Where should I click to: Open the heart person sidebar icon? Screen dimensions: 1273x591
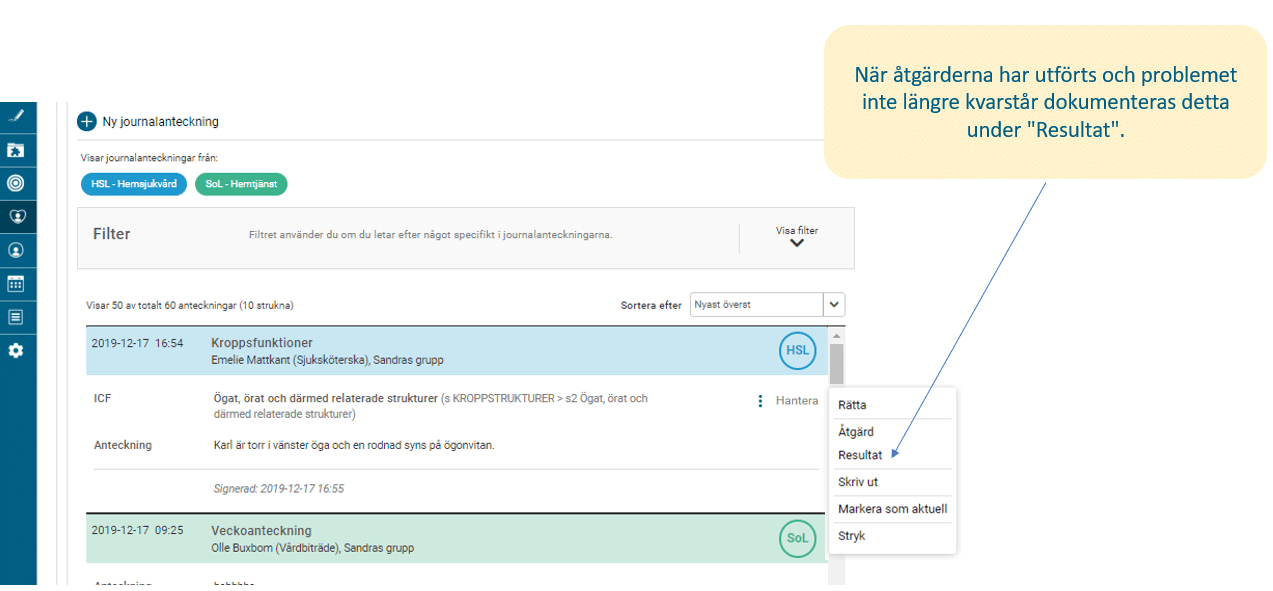(x=16, y=216)
